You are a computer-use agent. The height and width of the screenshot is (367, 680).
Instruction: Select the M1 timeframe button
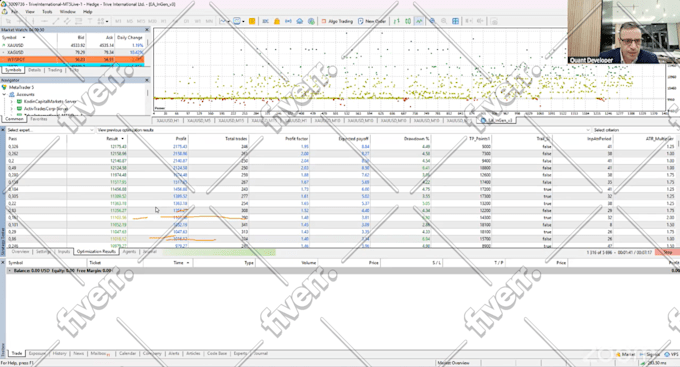click(x=118, y=21)
